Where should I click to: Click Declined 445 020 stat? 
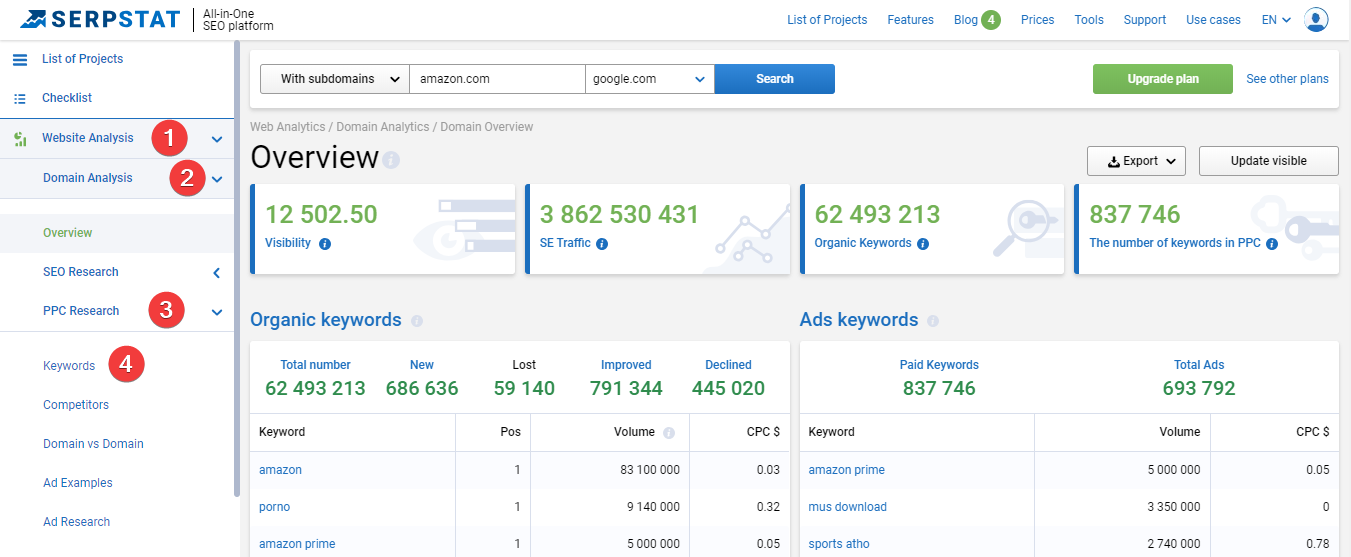point(728,378)
